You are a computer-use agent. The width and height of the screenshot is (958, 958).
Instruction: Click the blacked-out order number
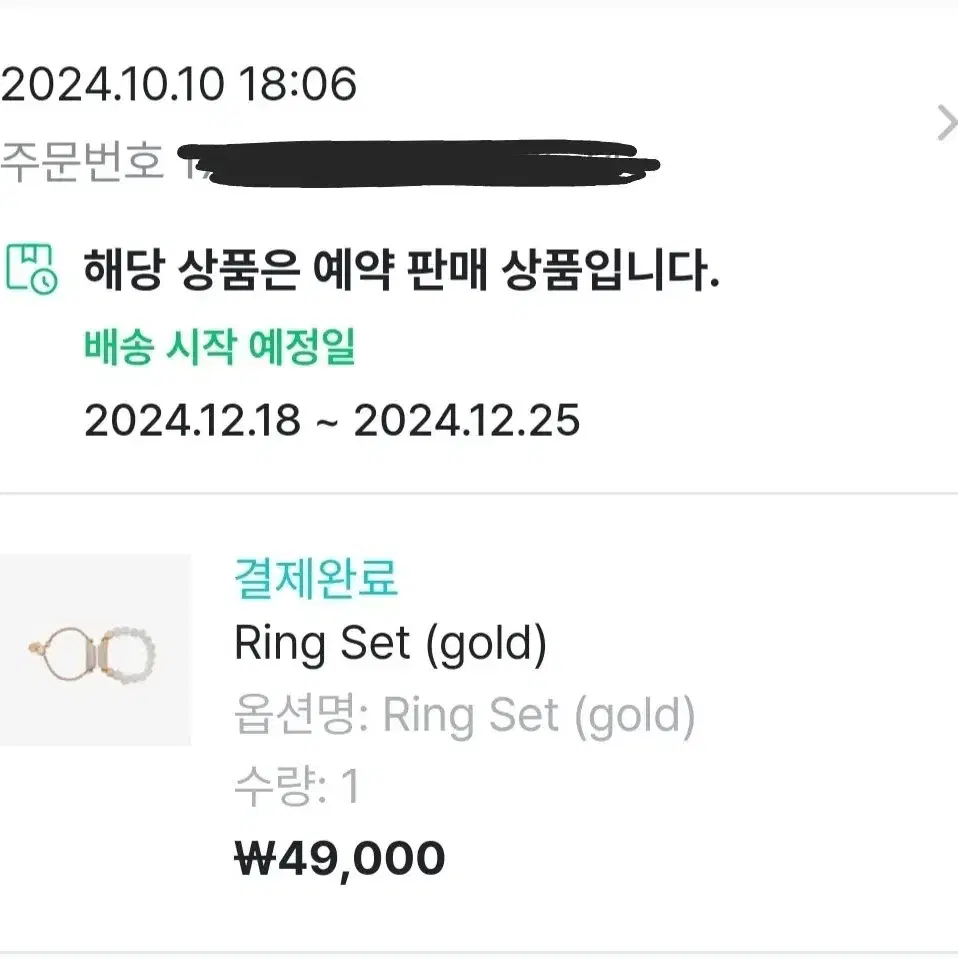click(x=419, y=163)
